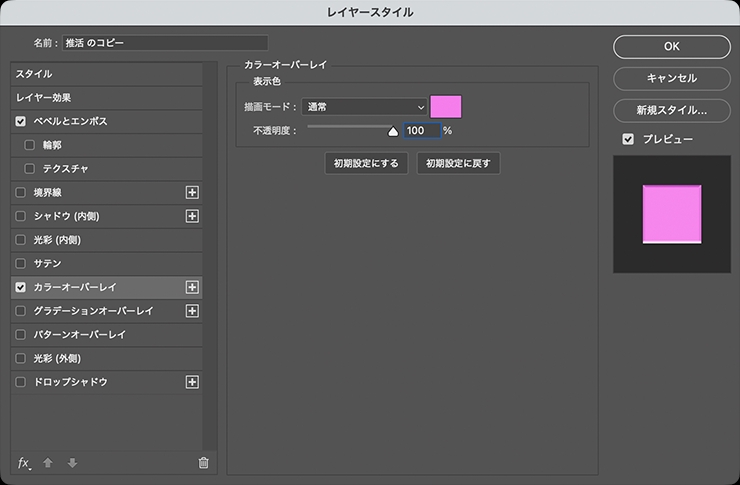Click the plus icon next to 境界線

193,192
